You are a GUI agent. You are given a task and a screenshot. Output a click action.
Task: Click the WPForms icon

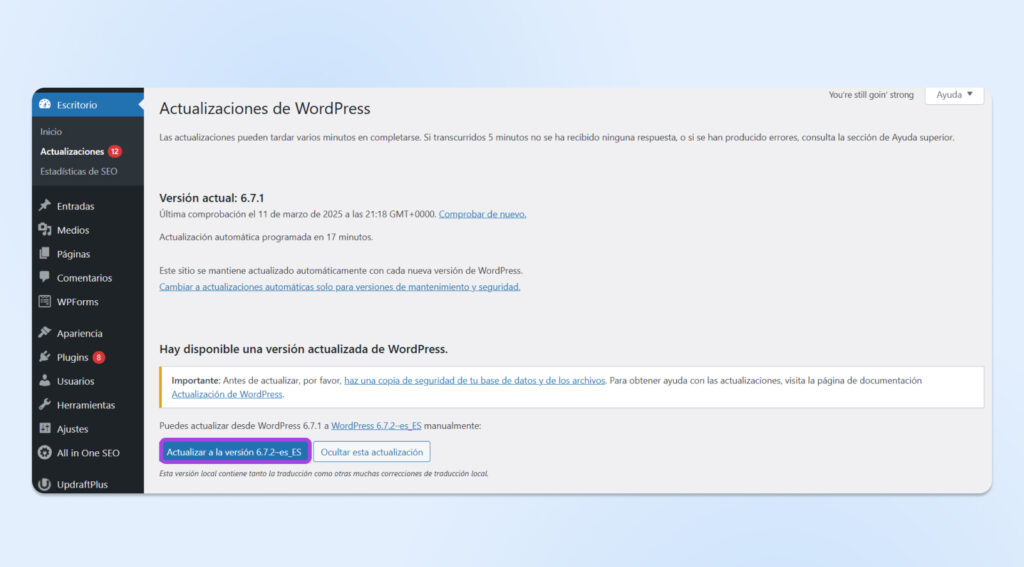point(44,301)
